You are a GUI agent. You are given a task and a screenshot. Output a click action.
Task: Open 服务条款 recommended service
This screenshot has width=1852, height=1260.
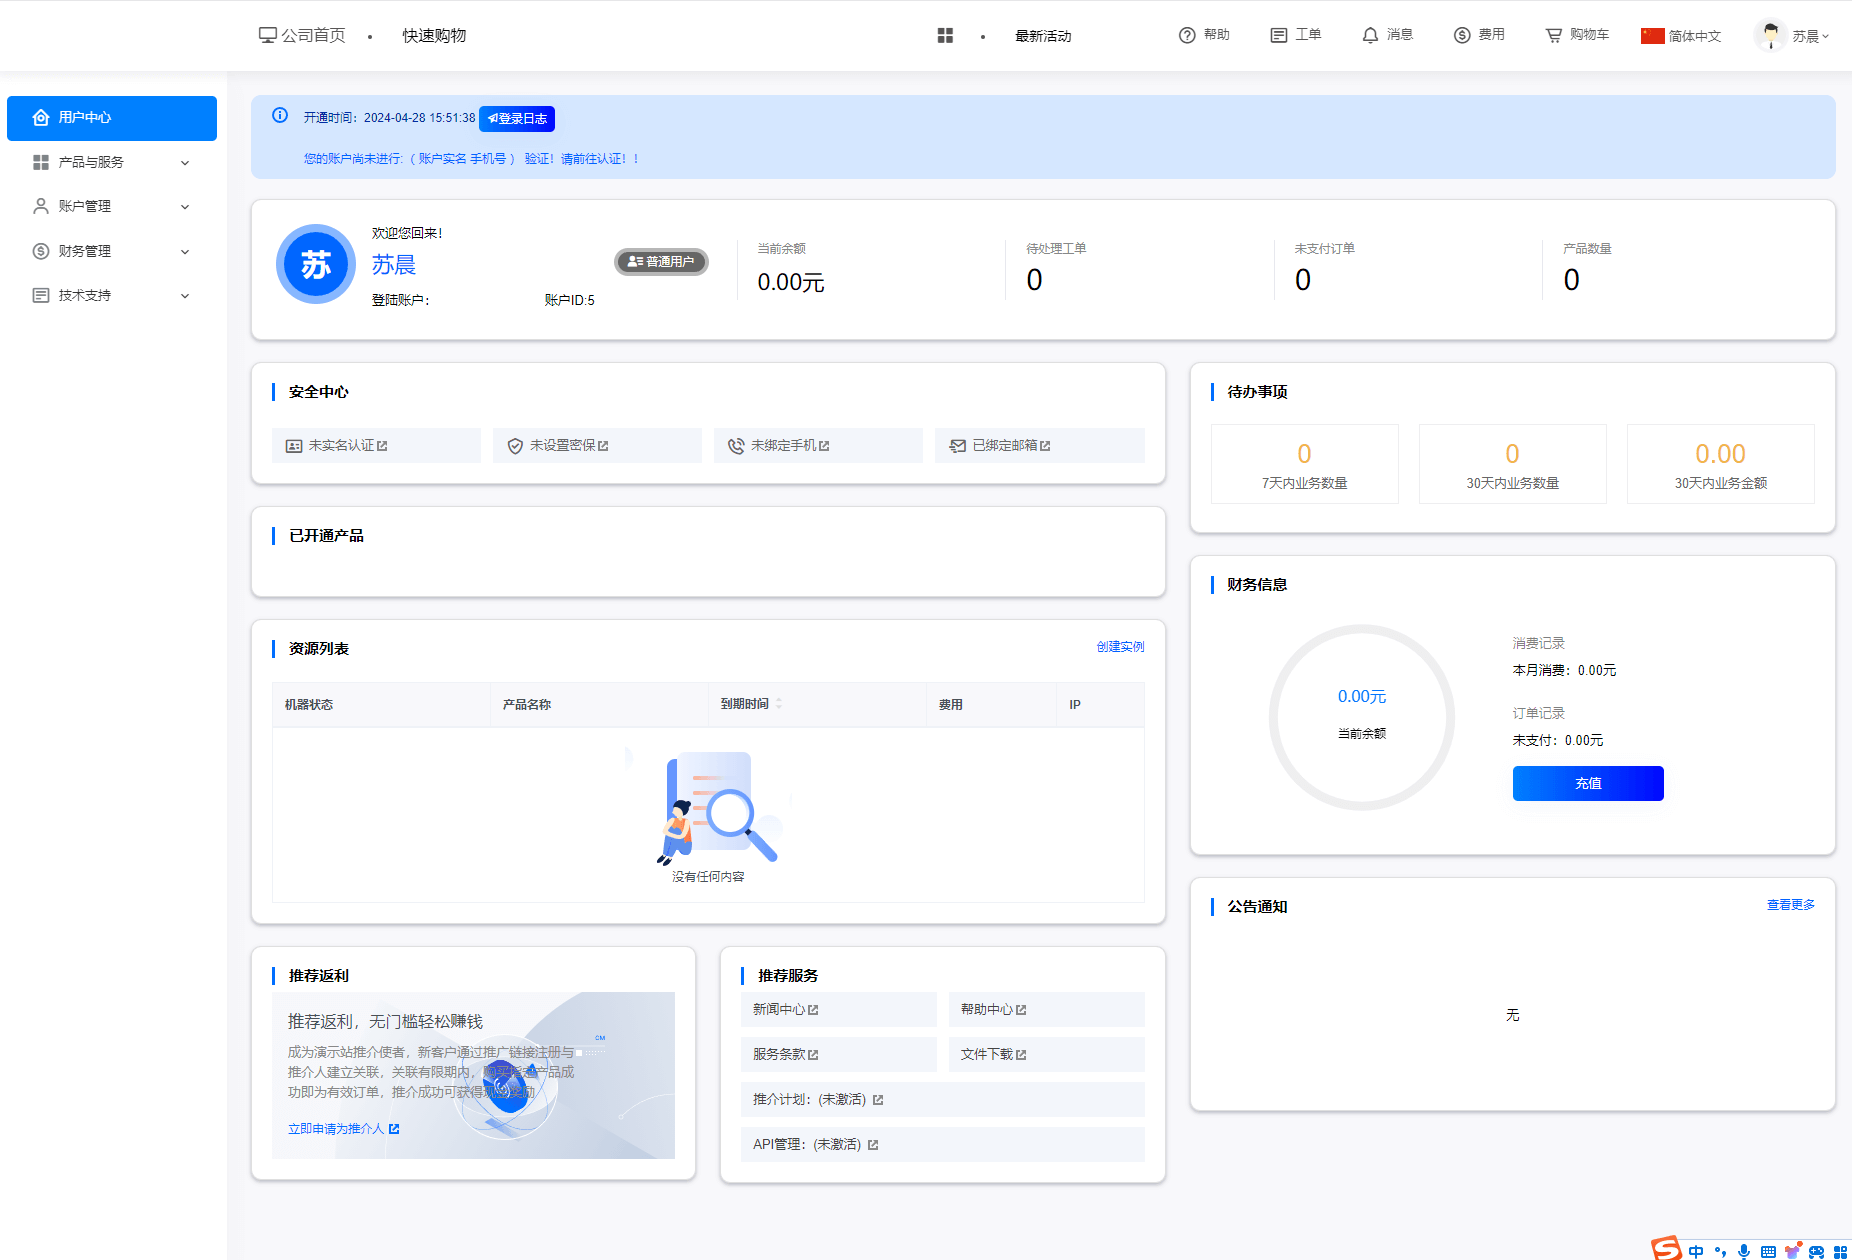pyautogui.click(x=839, y=1055)
